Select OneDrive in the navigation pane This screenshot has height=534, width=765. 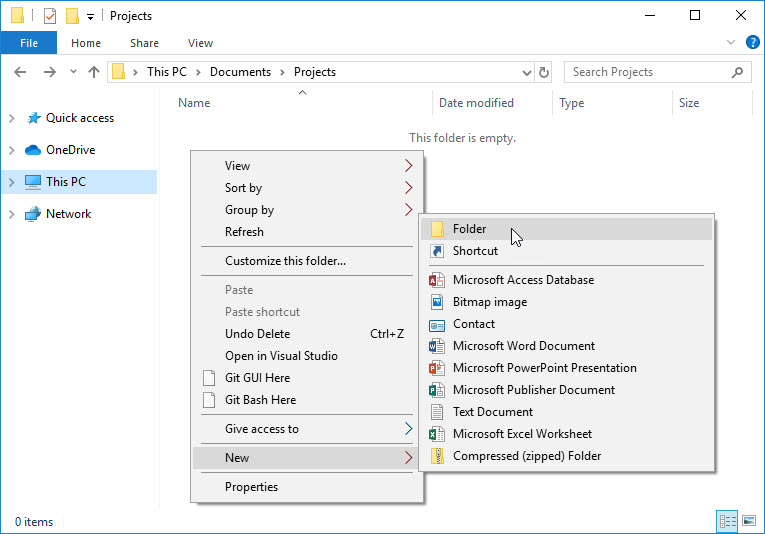click(70, 150)
